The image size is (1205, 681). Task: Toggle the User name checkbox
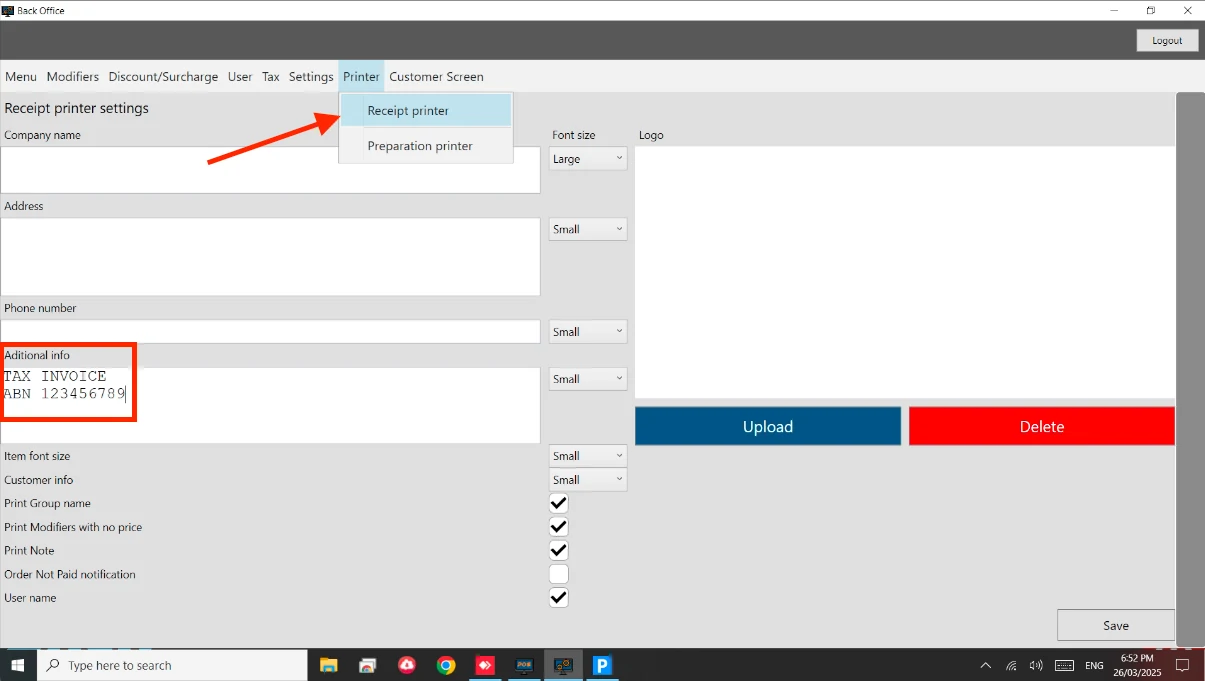tap(559, 598)
